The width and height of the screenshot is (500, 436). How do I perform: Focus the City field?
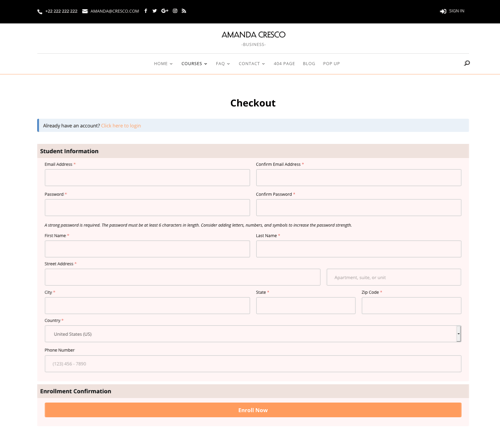click(147, 305)
